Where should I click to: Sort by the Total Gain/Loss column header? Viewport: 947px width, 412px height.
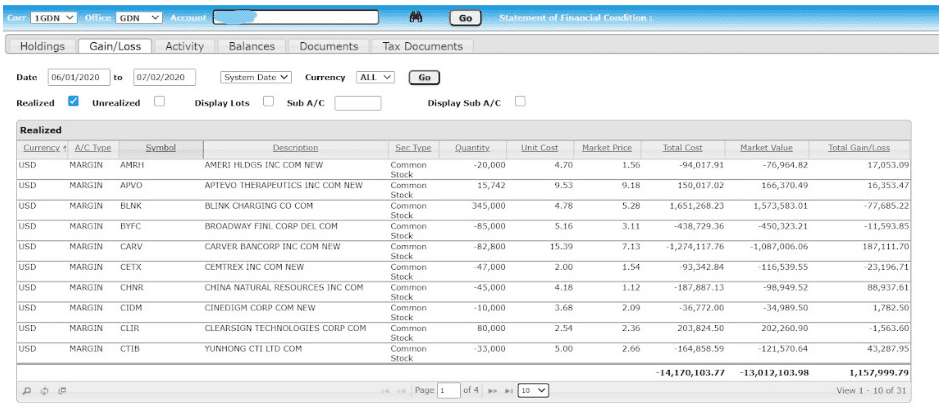(859, 148)
